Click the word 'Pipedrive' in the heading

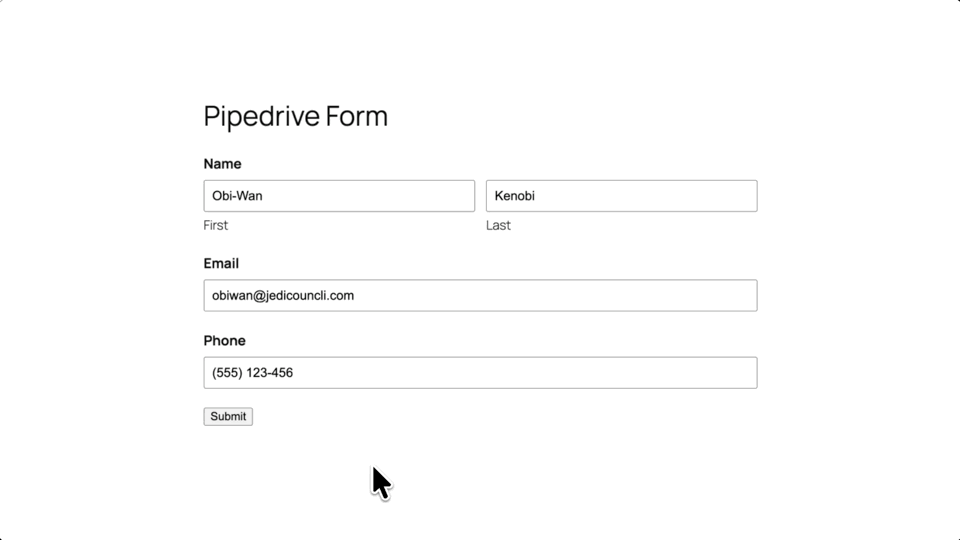[262, 116]
